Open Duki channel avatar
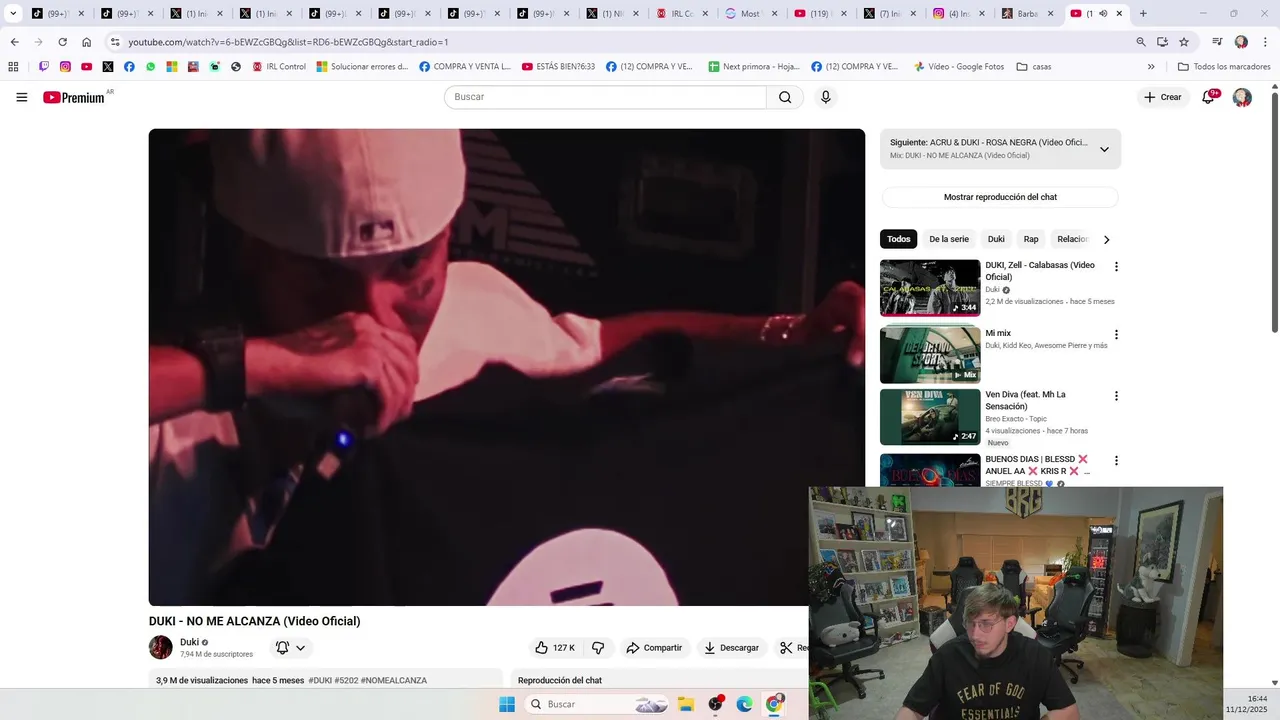This screenshot has width=1280, height=720. [161, 647]
